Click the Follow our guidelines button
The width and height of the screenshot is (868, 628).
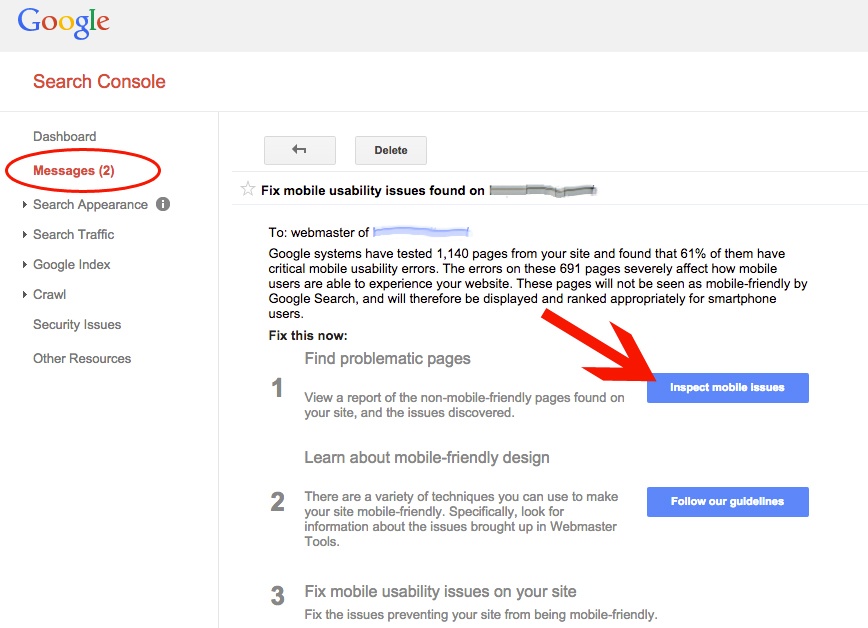point(727,502)
